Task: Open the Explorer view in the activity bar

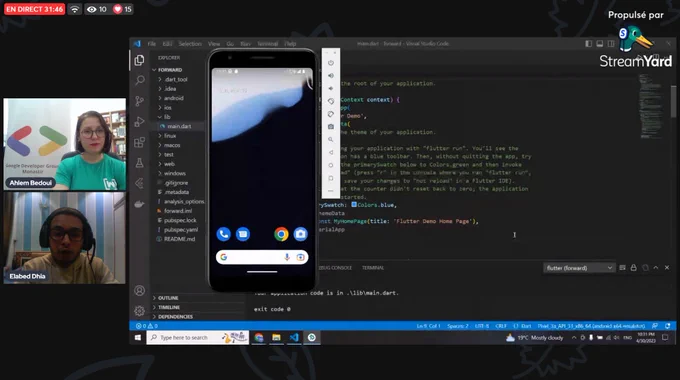Action: (x=139, y=60)
